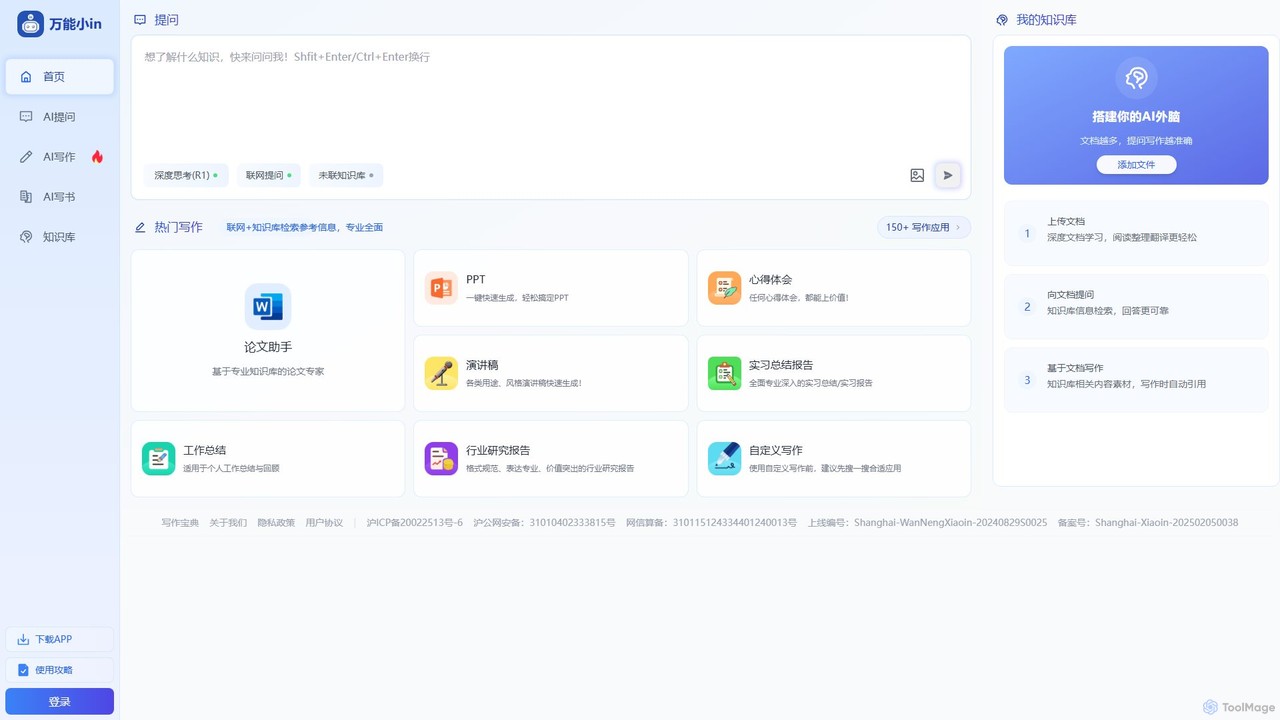This screenshot has width=1280, height=720.
Task: Click into the question input text area
Action: (551, 100)
